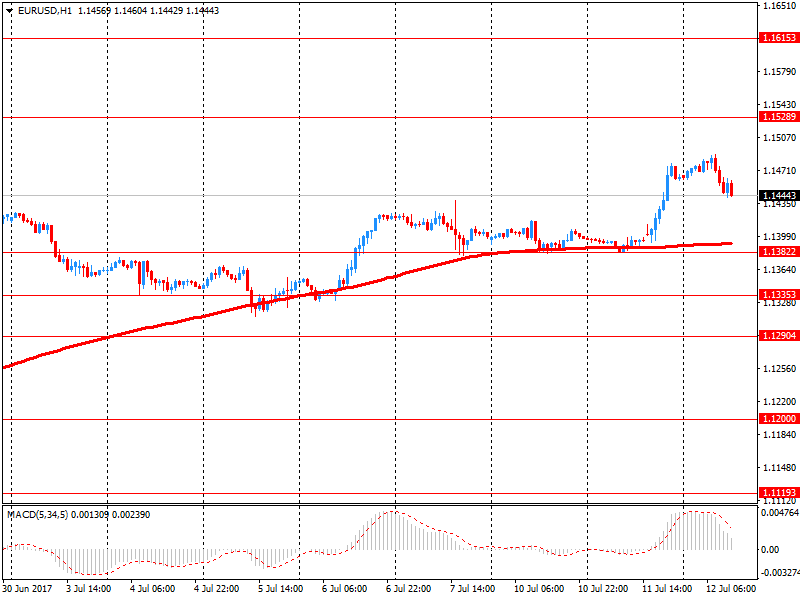
Task: Select the 1.13990 price scale value
Action: (x=779, y=236)
